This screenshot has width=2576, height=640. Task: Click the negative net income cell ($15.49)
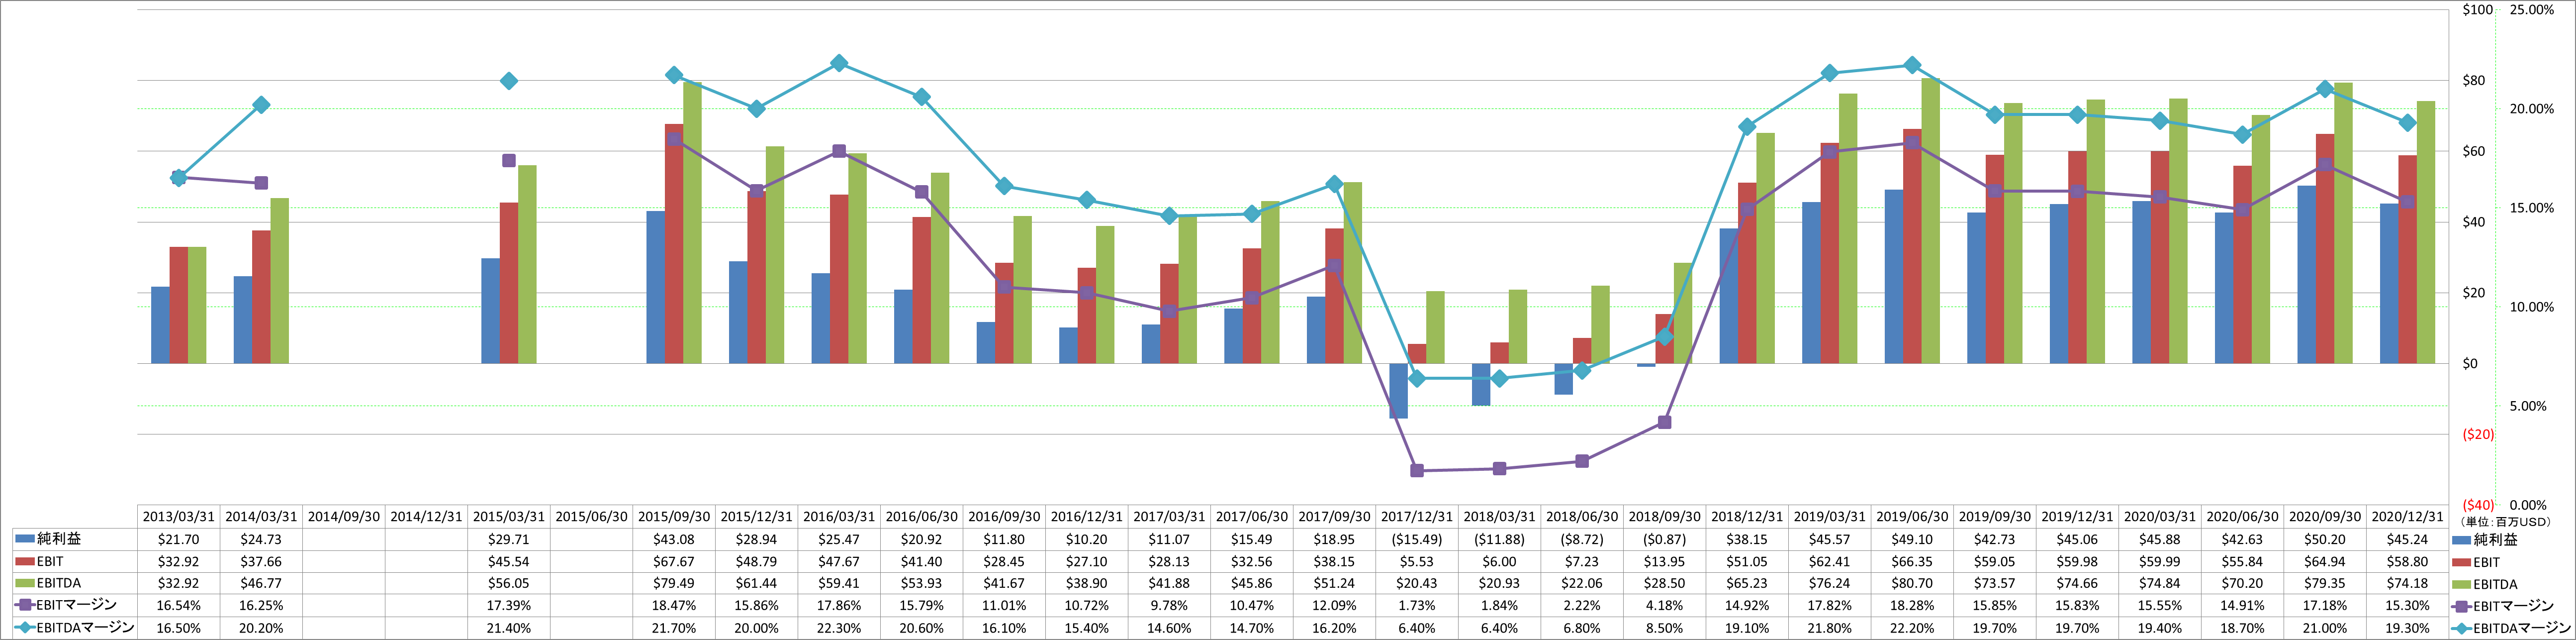1417,539
